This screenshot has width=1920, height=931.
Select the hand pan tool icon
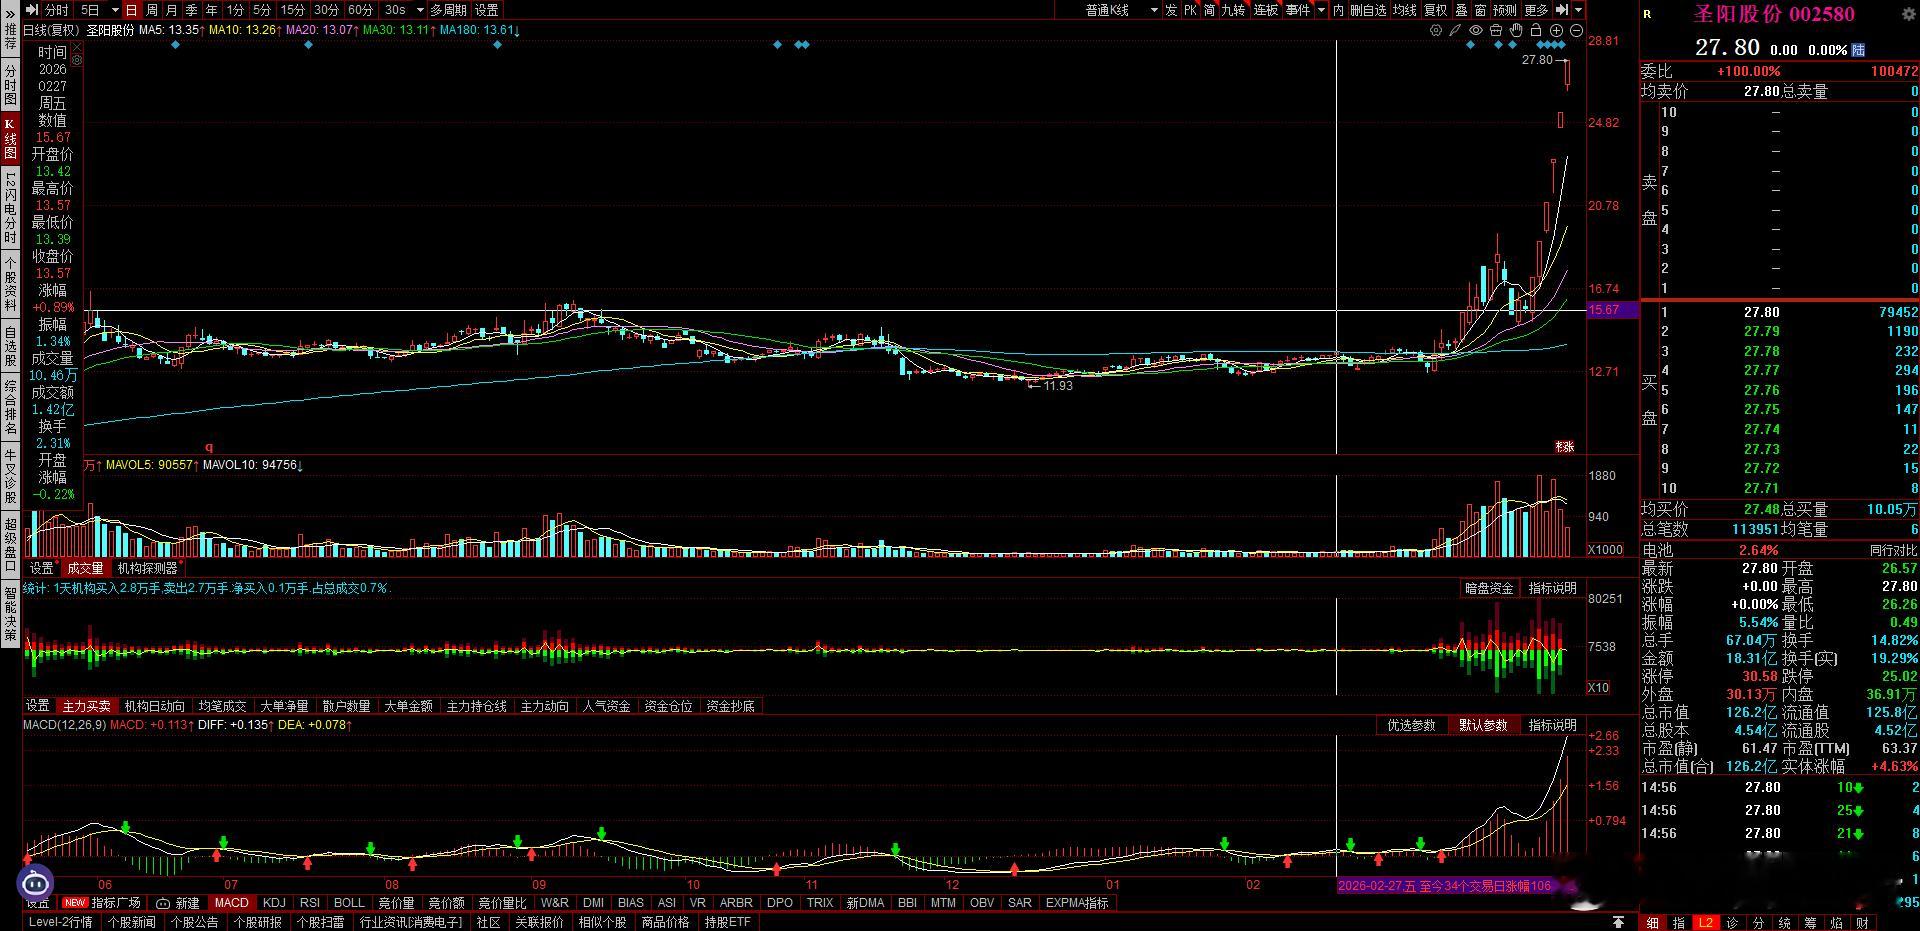[1516, 30]
